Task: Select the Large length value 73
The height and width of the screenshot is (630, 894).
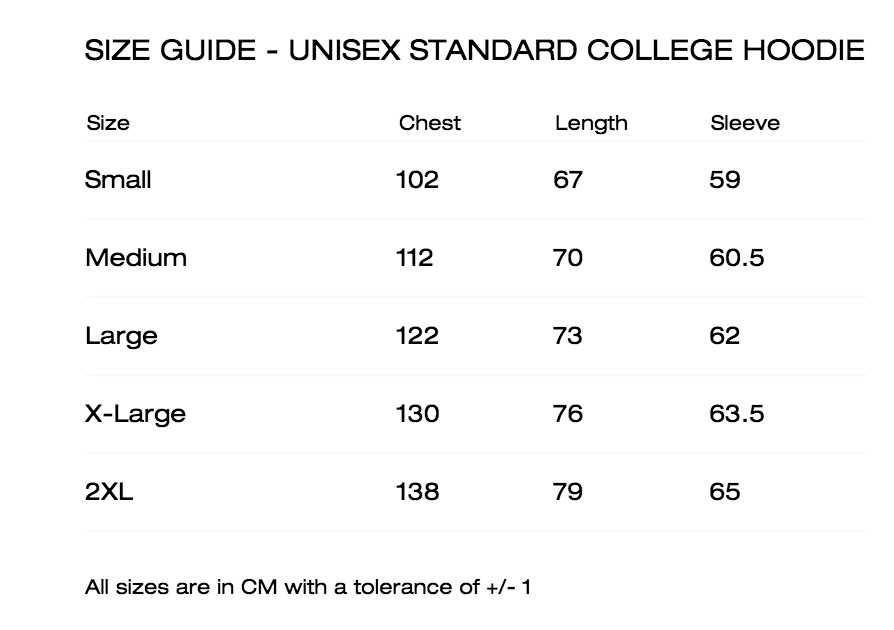Action: (x=567, y=335)
